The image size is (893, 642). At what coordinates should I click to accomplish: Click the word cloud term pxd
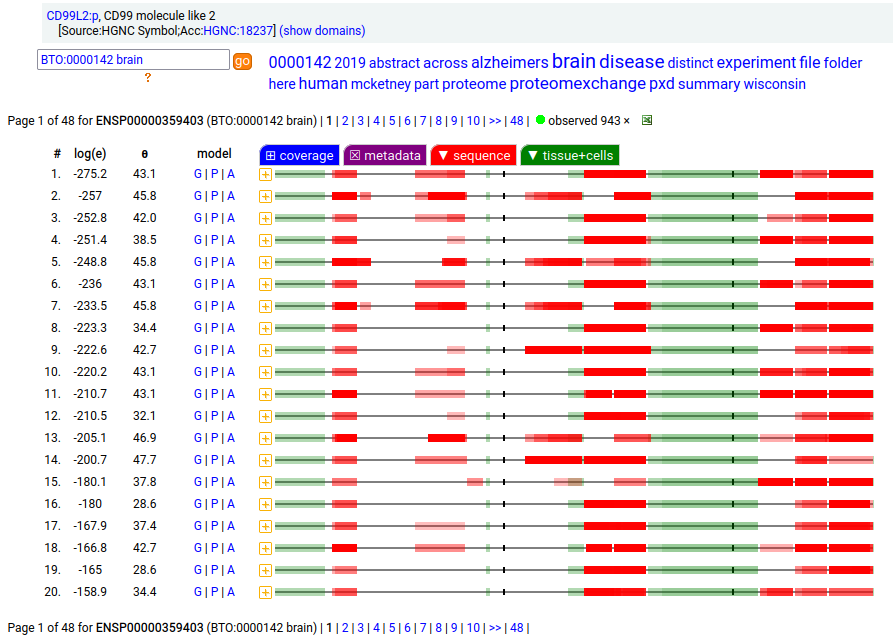(x=662, y=83)
